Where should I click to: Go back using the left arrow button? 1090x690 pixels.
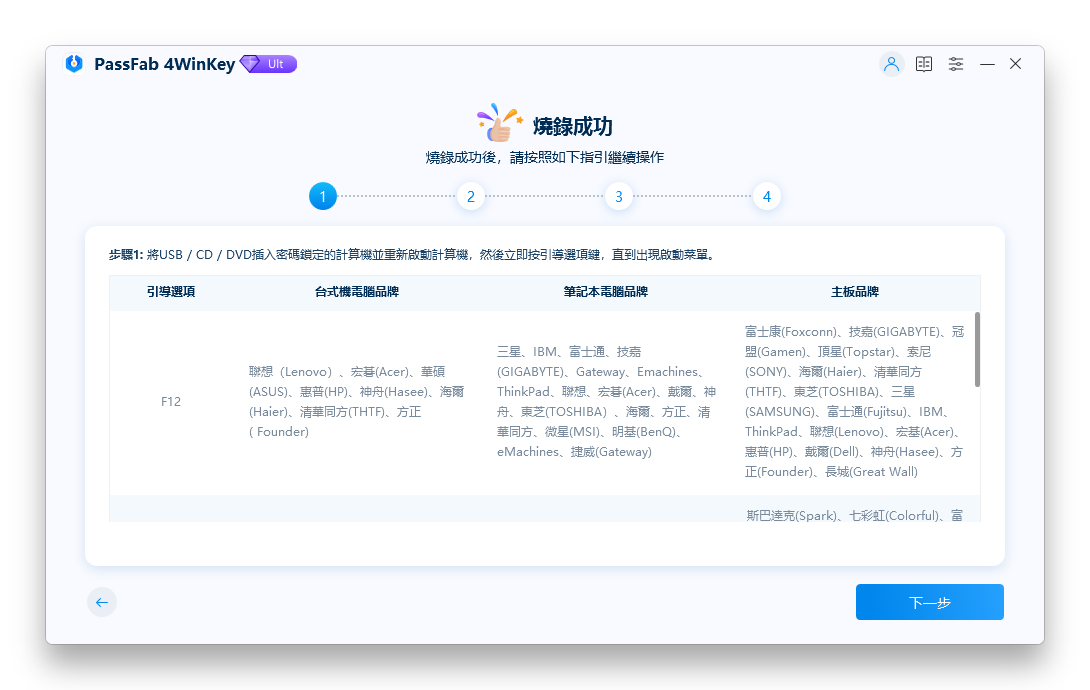click(x=102, y=602)
